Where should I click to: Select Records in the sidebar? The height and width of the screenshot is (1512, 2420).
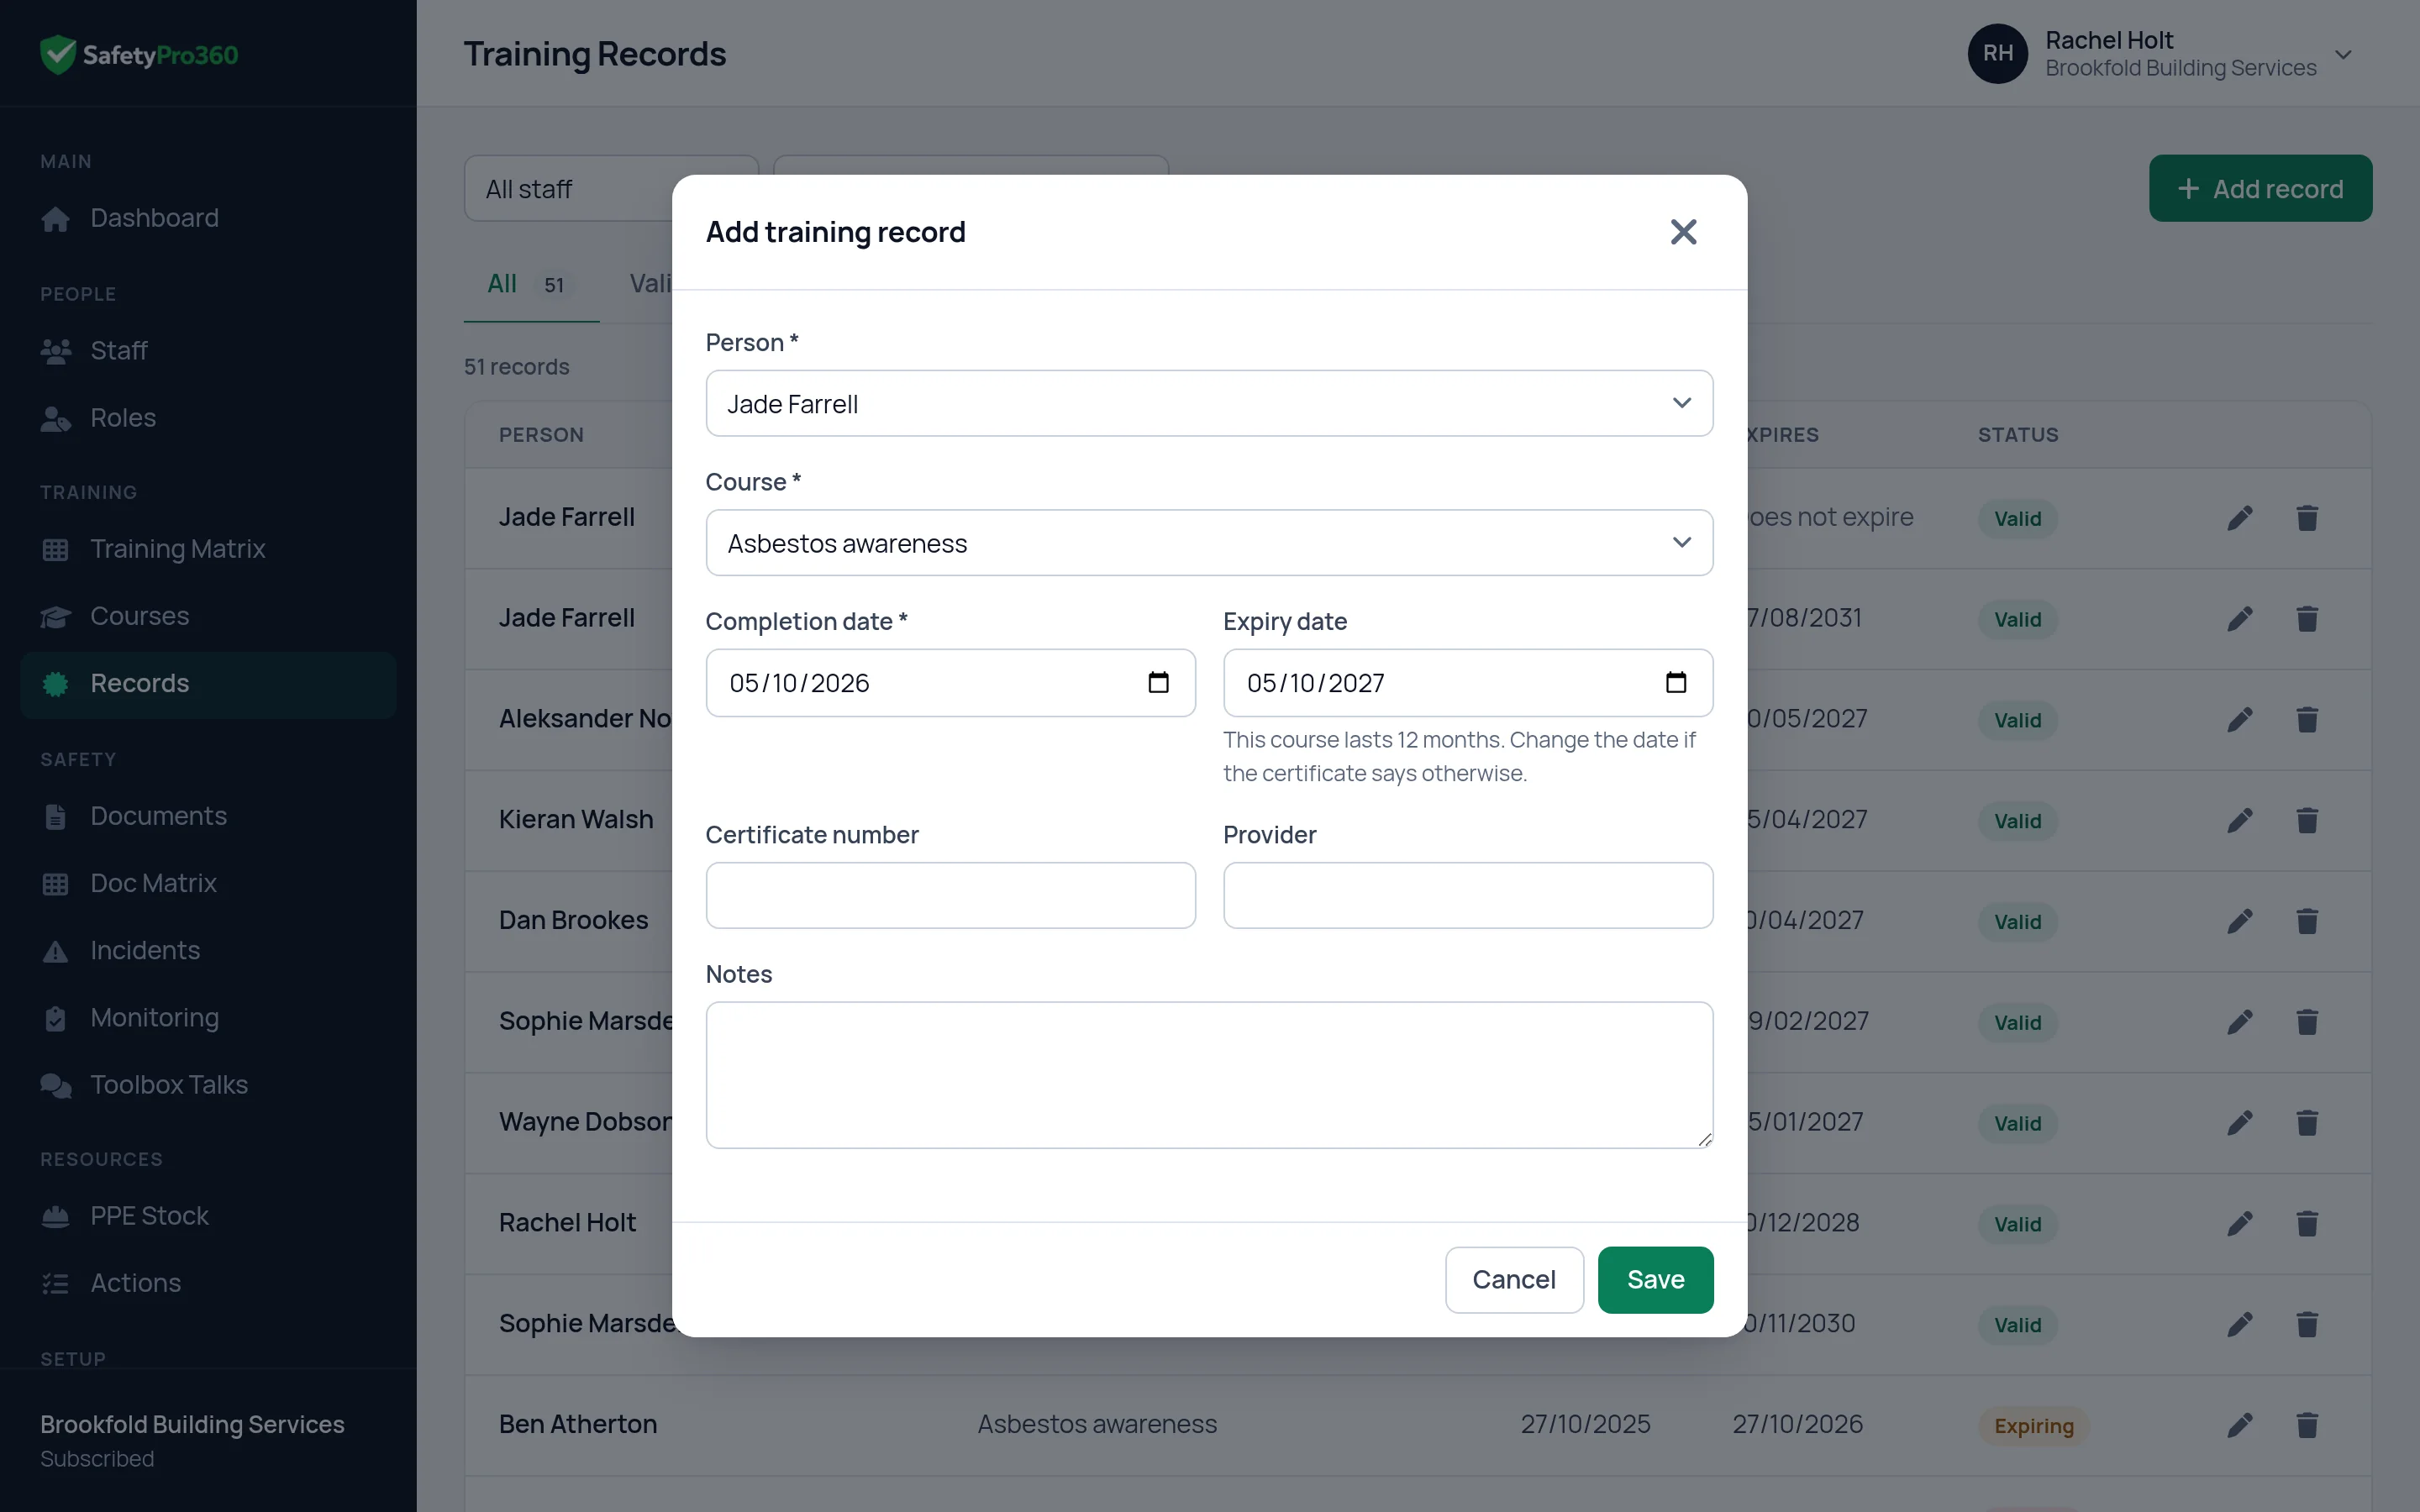(x=208, y=683)
